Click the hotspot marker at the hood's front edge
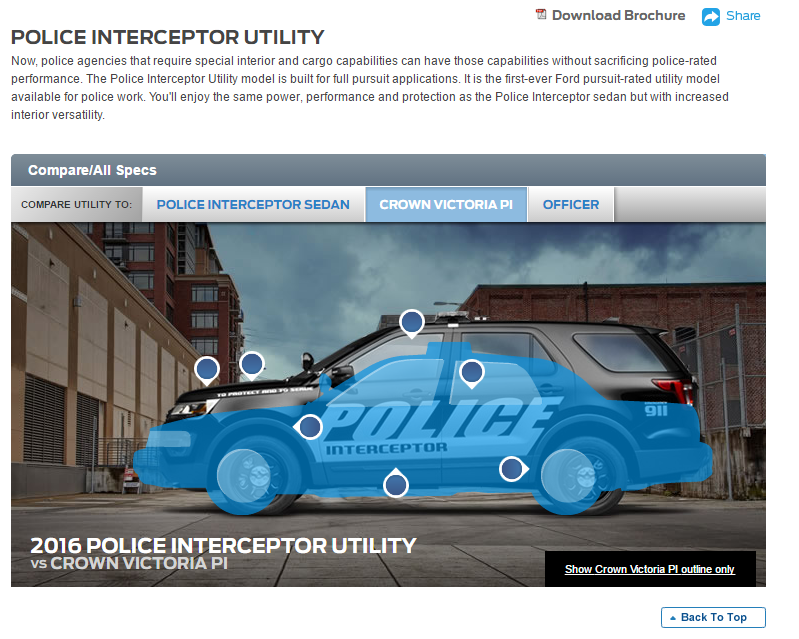This screenshot has width=799, height=639. (x=207, y=369)
